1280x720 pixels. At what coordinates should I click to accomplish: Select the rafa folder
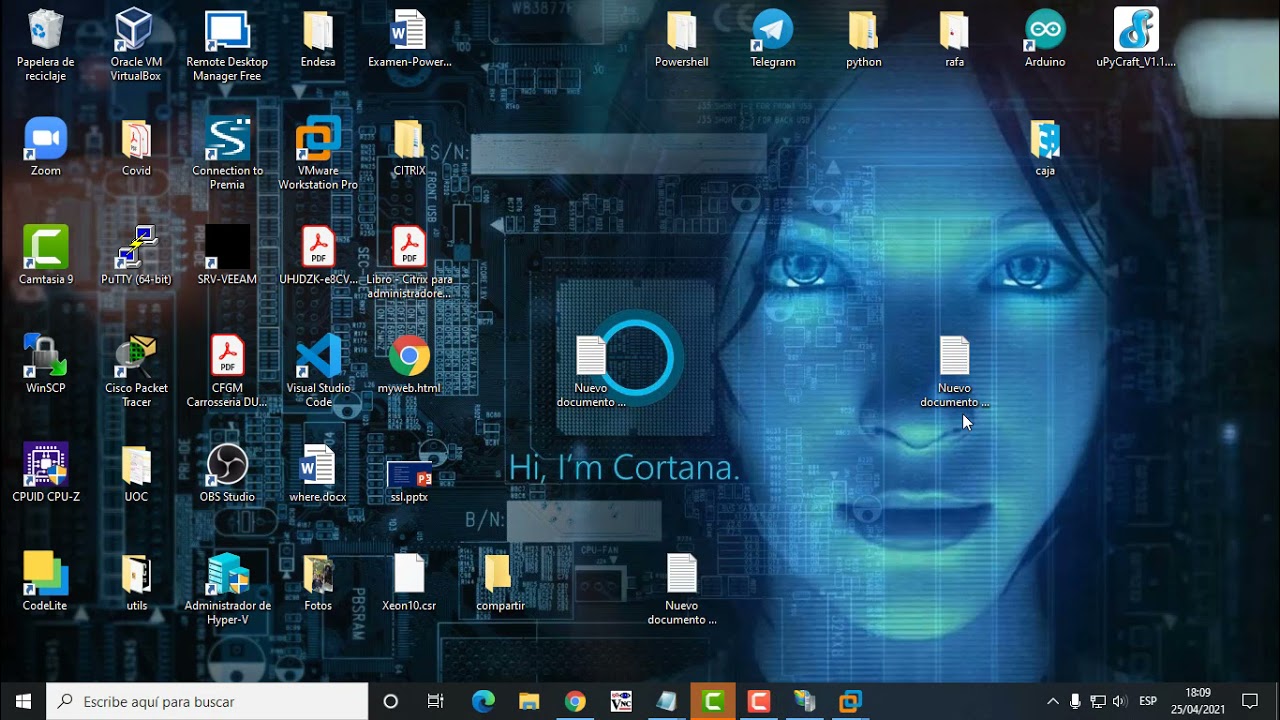click(955, 40)
